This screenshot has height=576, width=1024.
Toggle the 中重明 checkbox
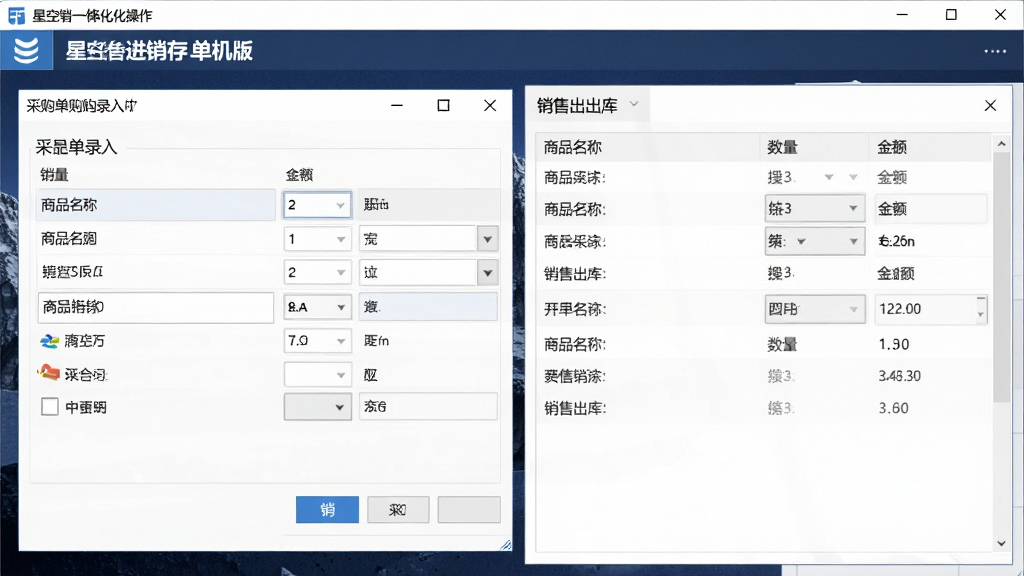pos(50,407)
